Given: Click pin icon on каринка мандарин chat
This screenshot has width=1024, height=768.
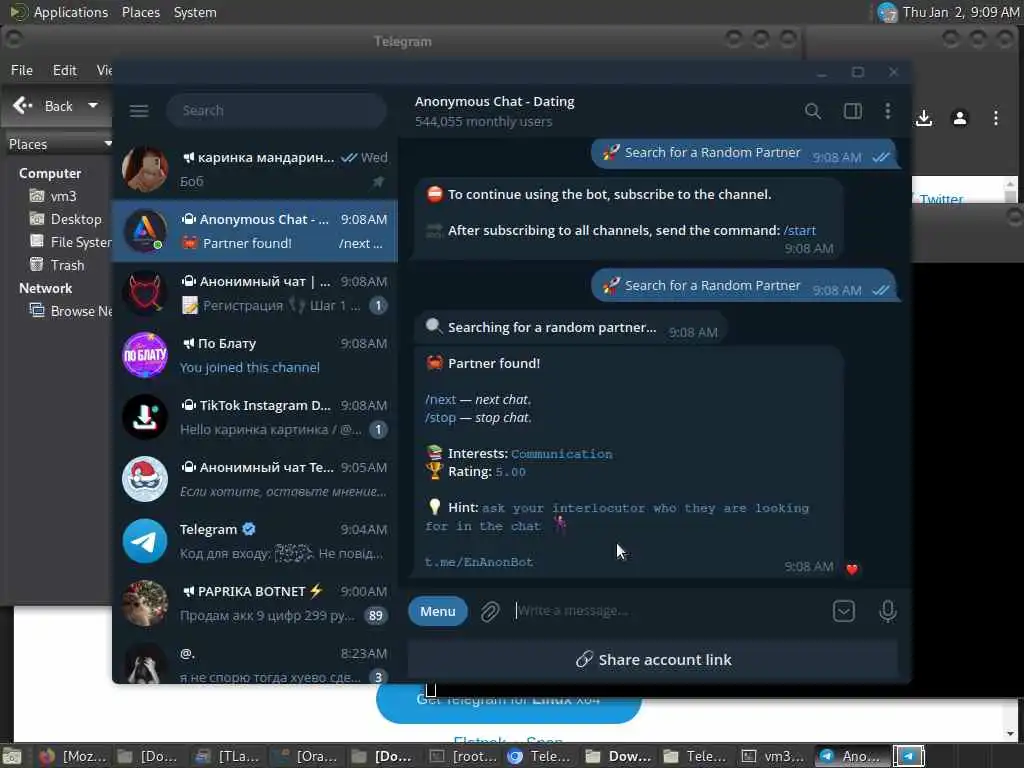Looking at the screenshot, I should 378,182.
